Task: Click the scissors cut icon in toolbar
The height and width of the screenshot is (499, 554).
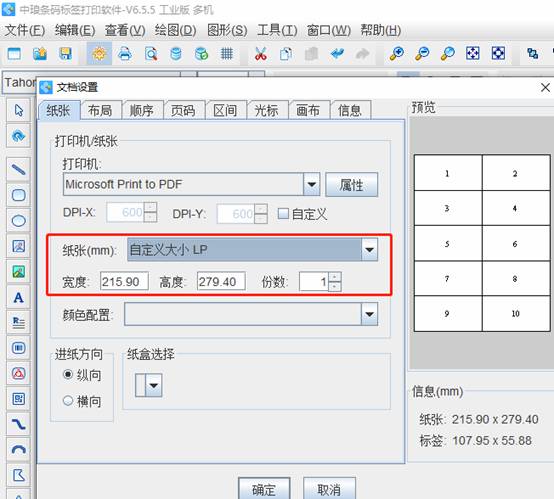Action: pyautogui.click(x=260, y=54)
